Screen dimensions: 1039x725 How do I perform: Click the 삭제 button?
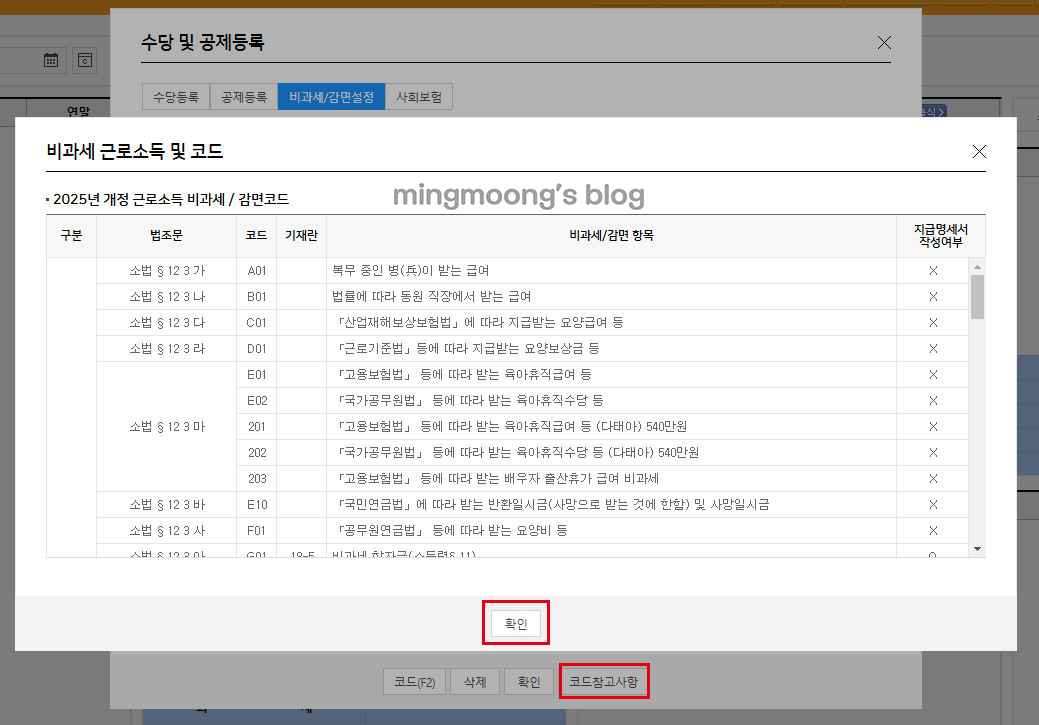click(475, 681)
